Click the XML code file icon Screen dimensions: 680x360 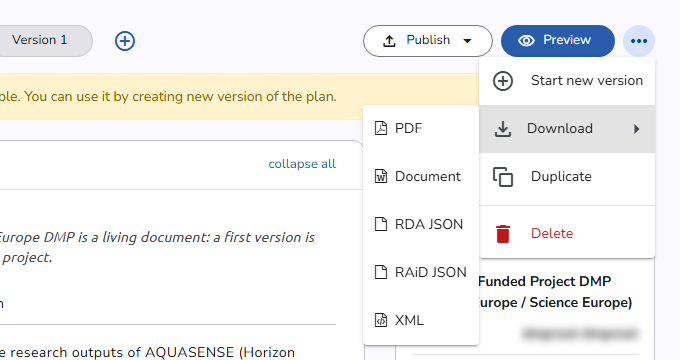pyautogui.click(x=381, y=320)
